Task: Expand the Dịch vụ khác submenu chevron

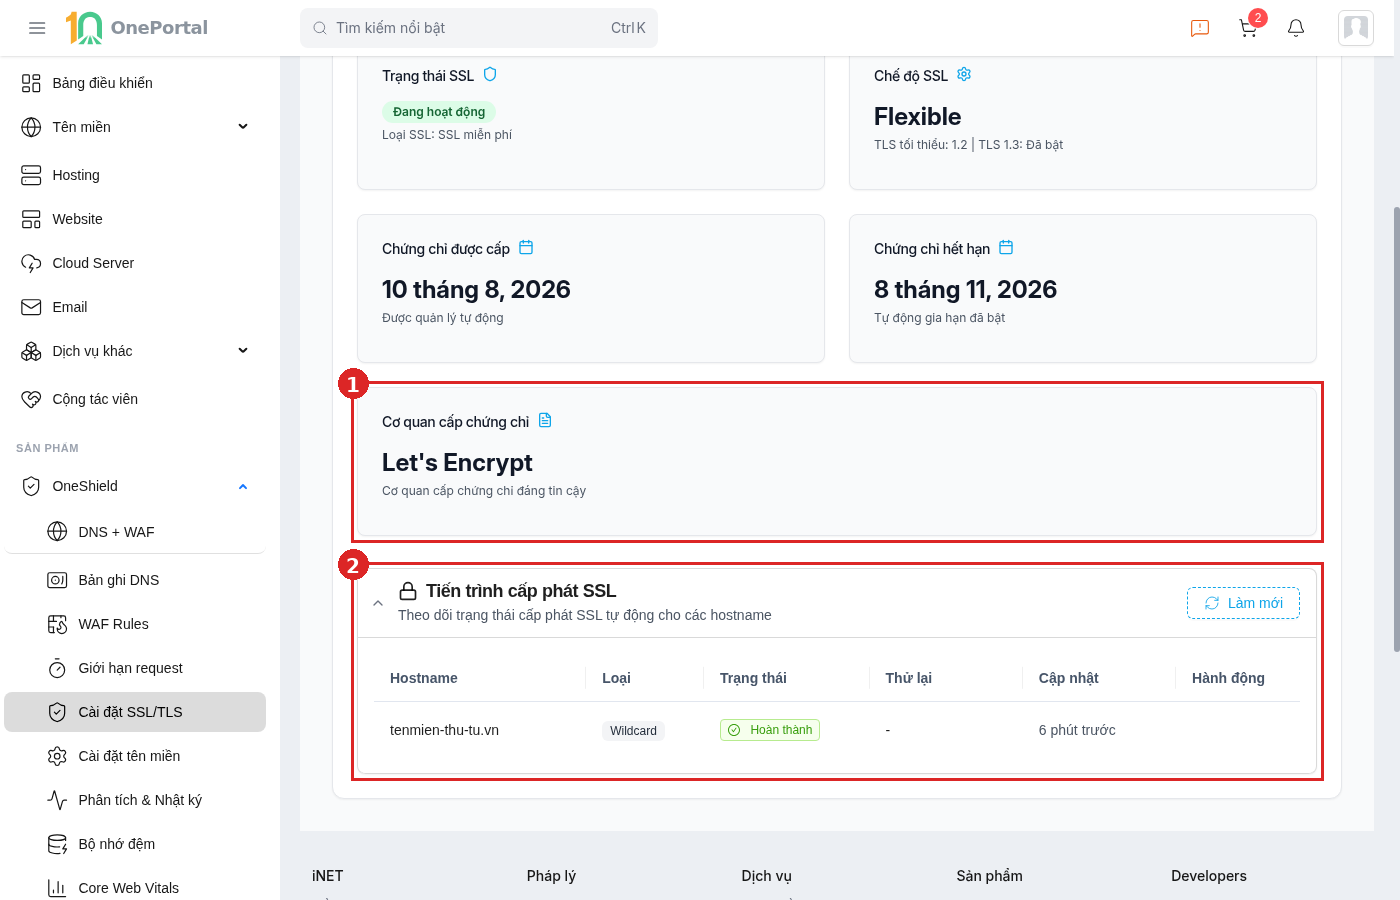Action: pos(243,351)
